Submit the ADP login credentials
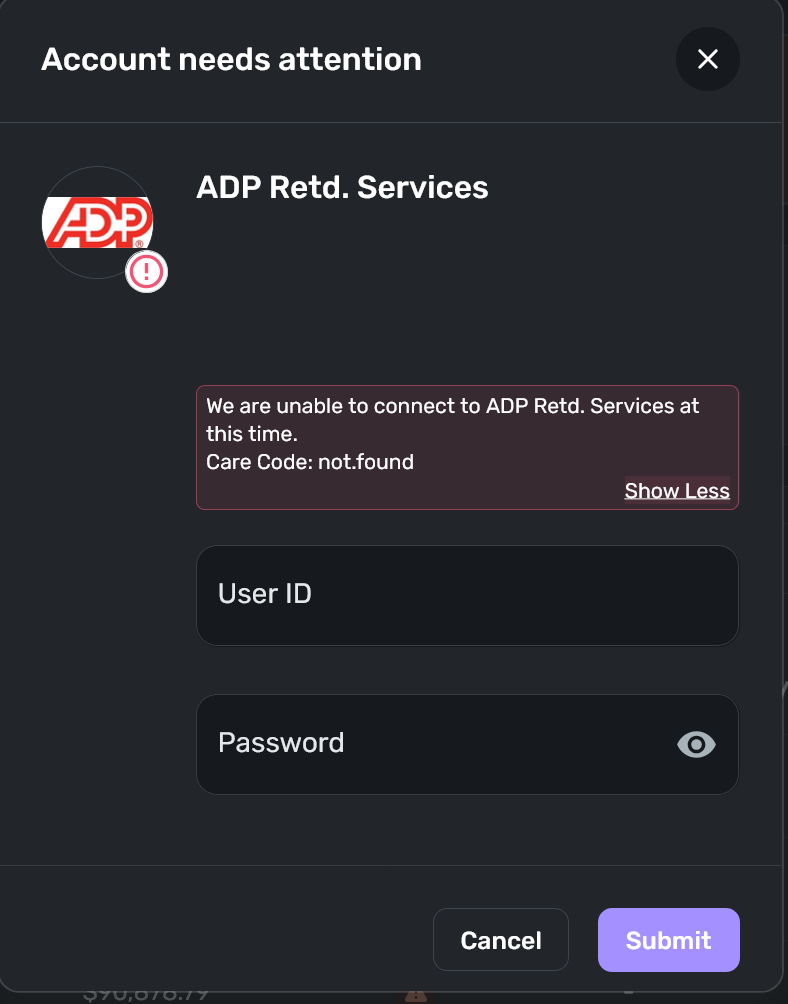Image resolution: width=788 pixels, height=1004 pixels. click(x=668, y=940)
